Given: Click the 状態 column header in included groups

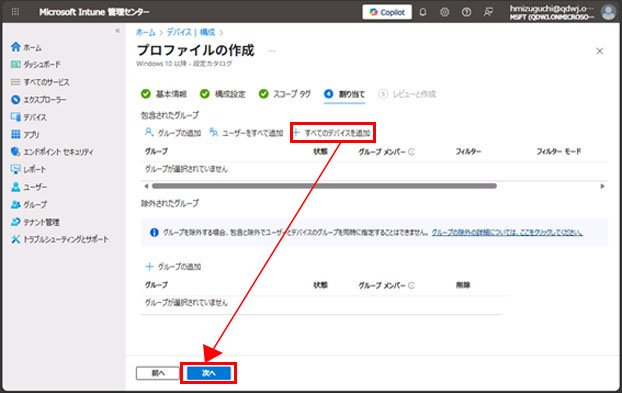Looking at the screenshot, I should (320, 151).
